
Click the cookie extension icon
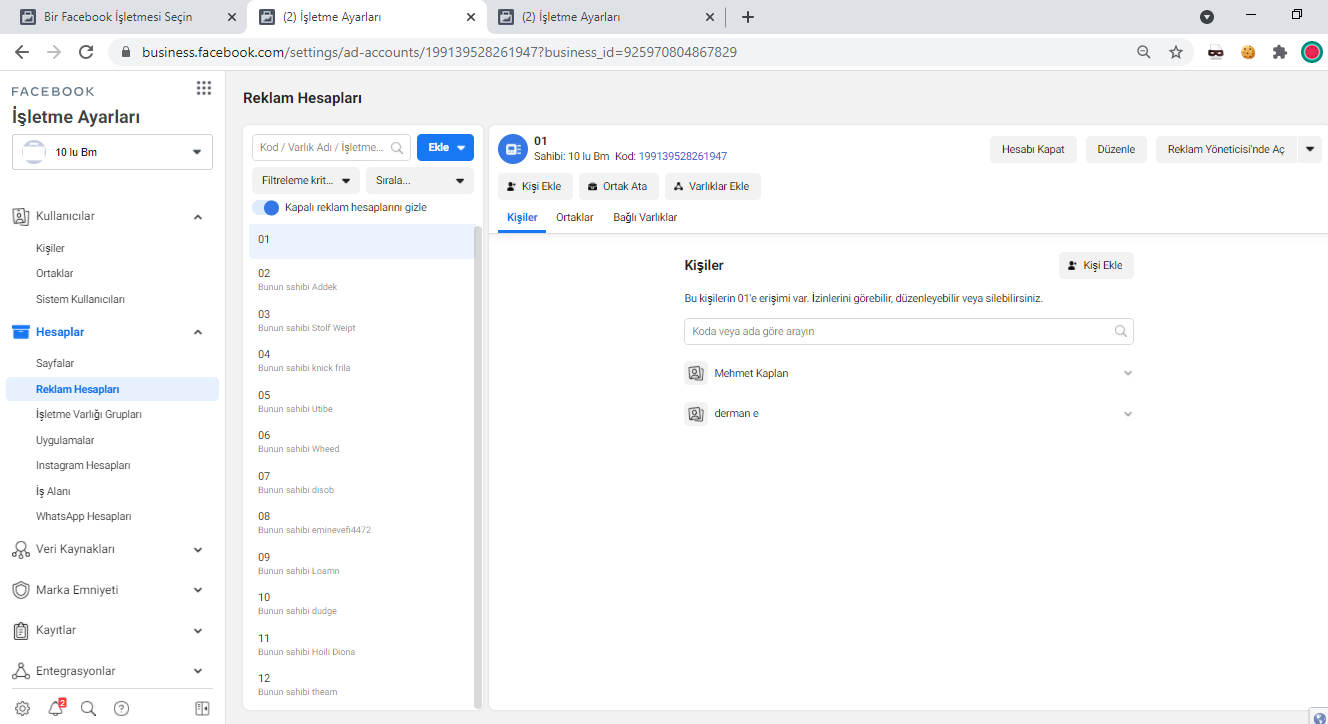pyautogui.click(x=1248, y=52)
